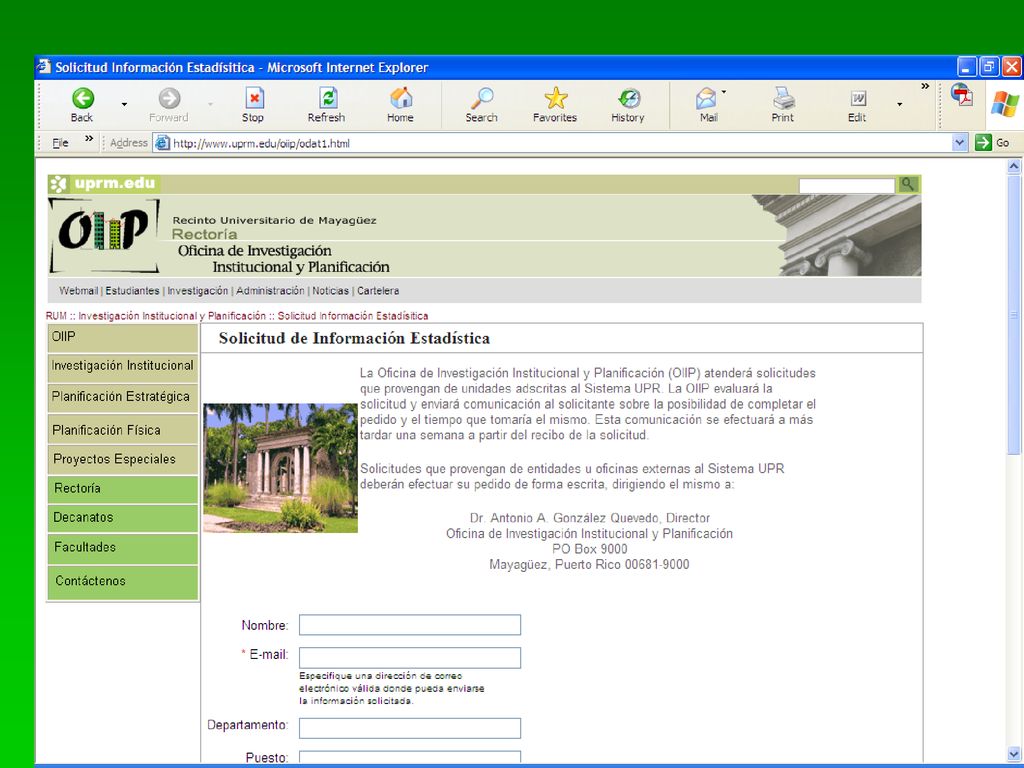The height and width of the screenshot is (768, 1024).
Task: Open the History panel icon
Action: (629, 99)
